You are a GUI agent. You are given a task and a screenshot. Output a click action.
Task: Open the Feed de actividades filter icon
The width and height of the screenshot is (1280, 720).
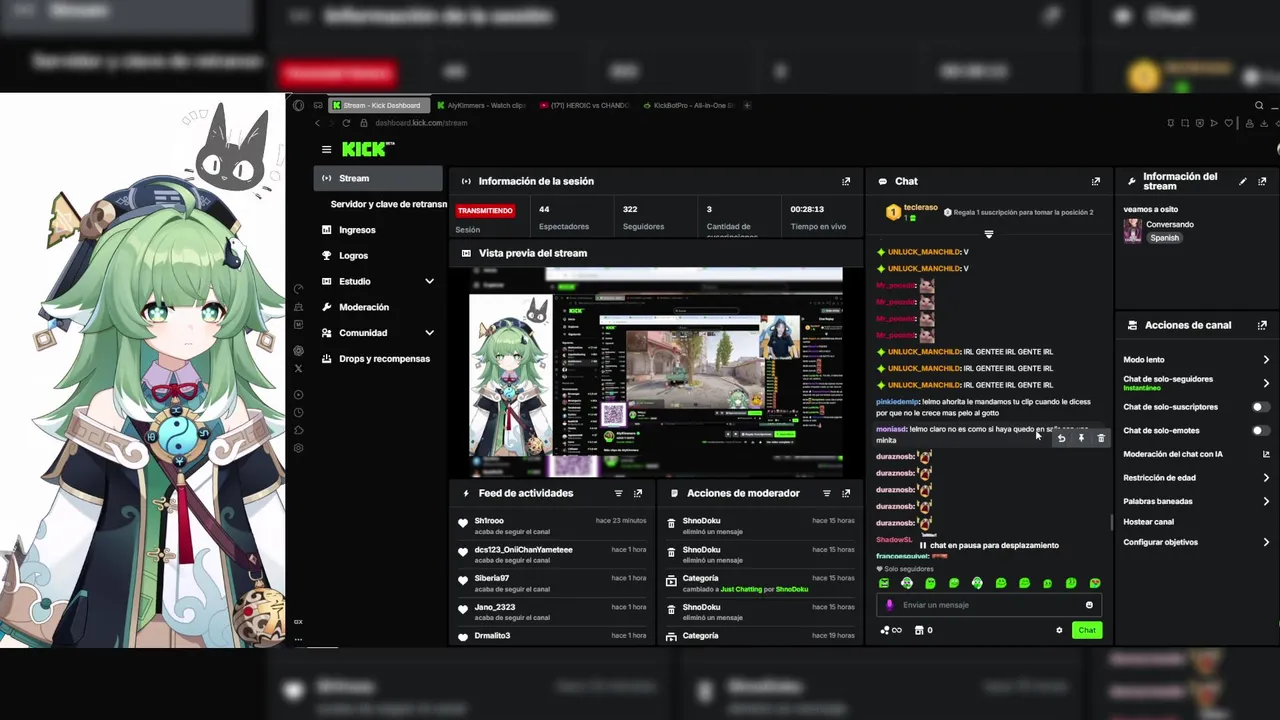(618, 493)
